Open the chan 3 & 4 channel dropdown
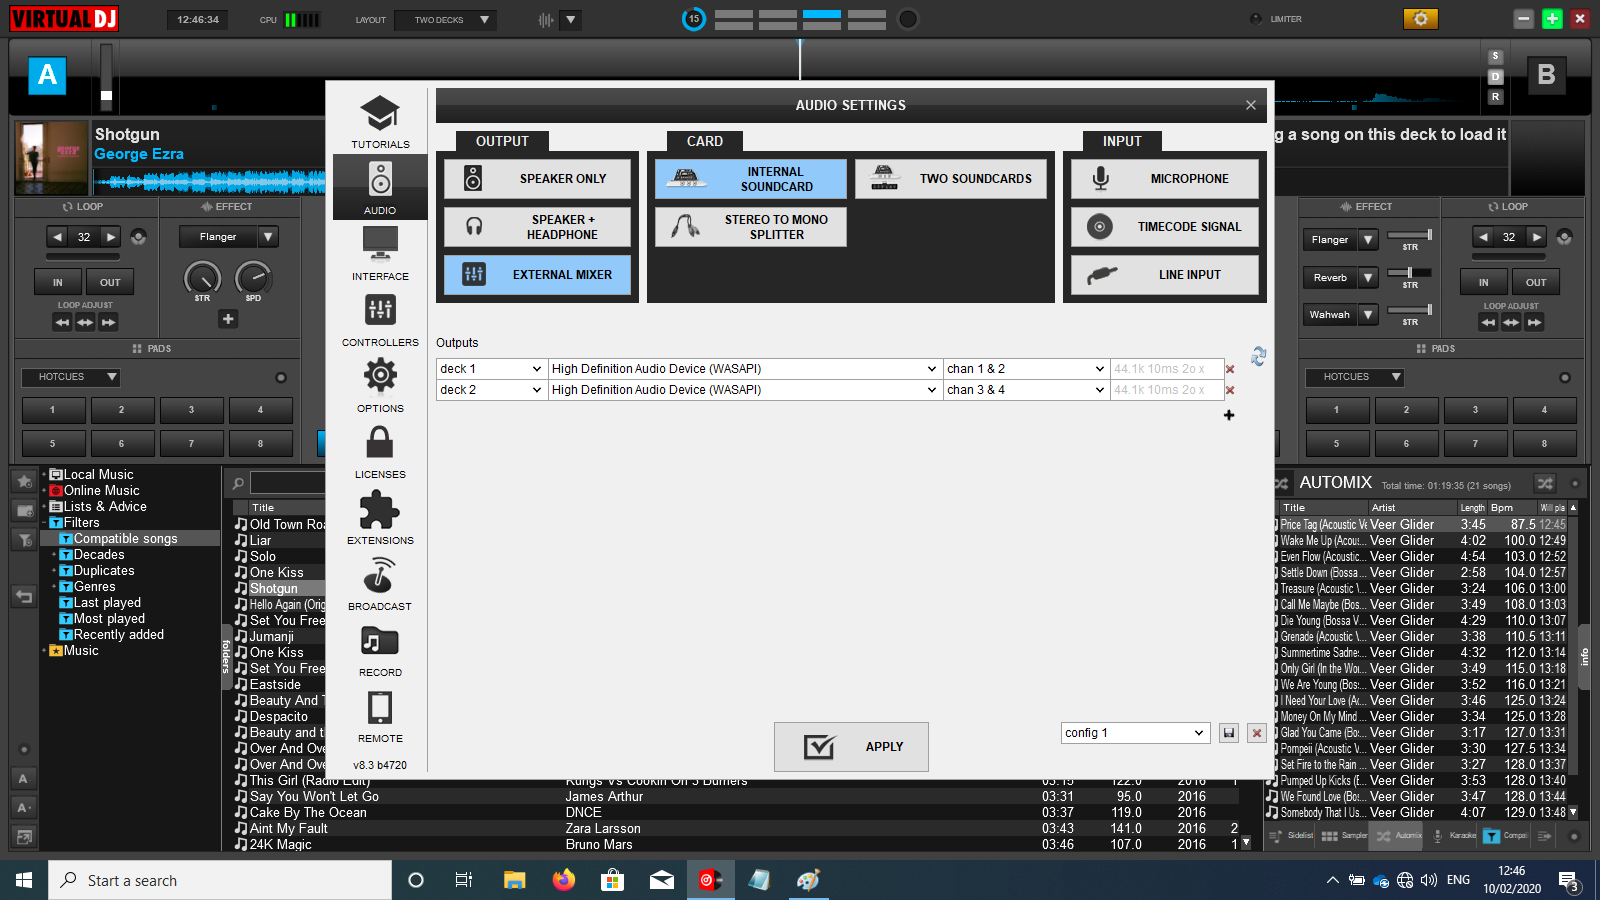 [1026, 390]
